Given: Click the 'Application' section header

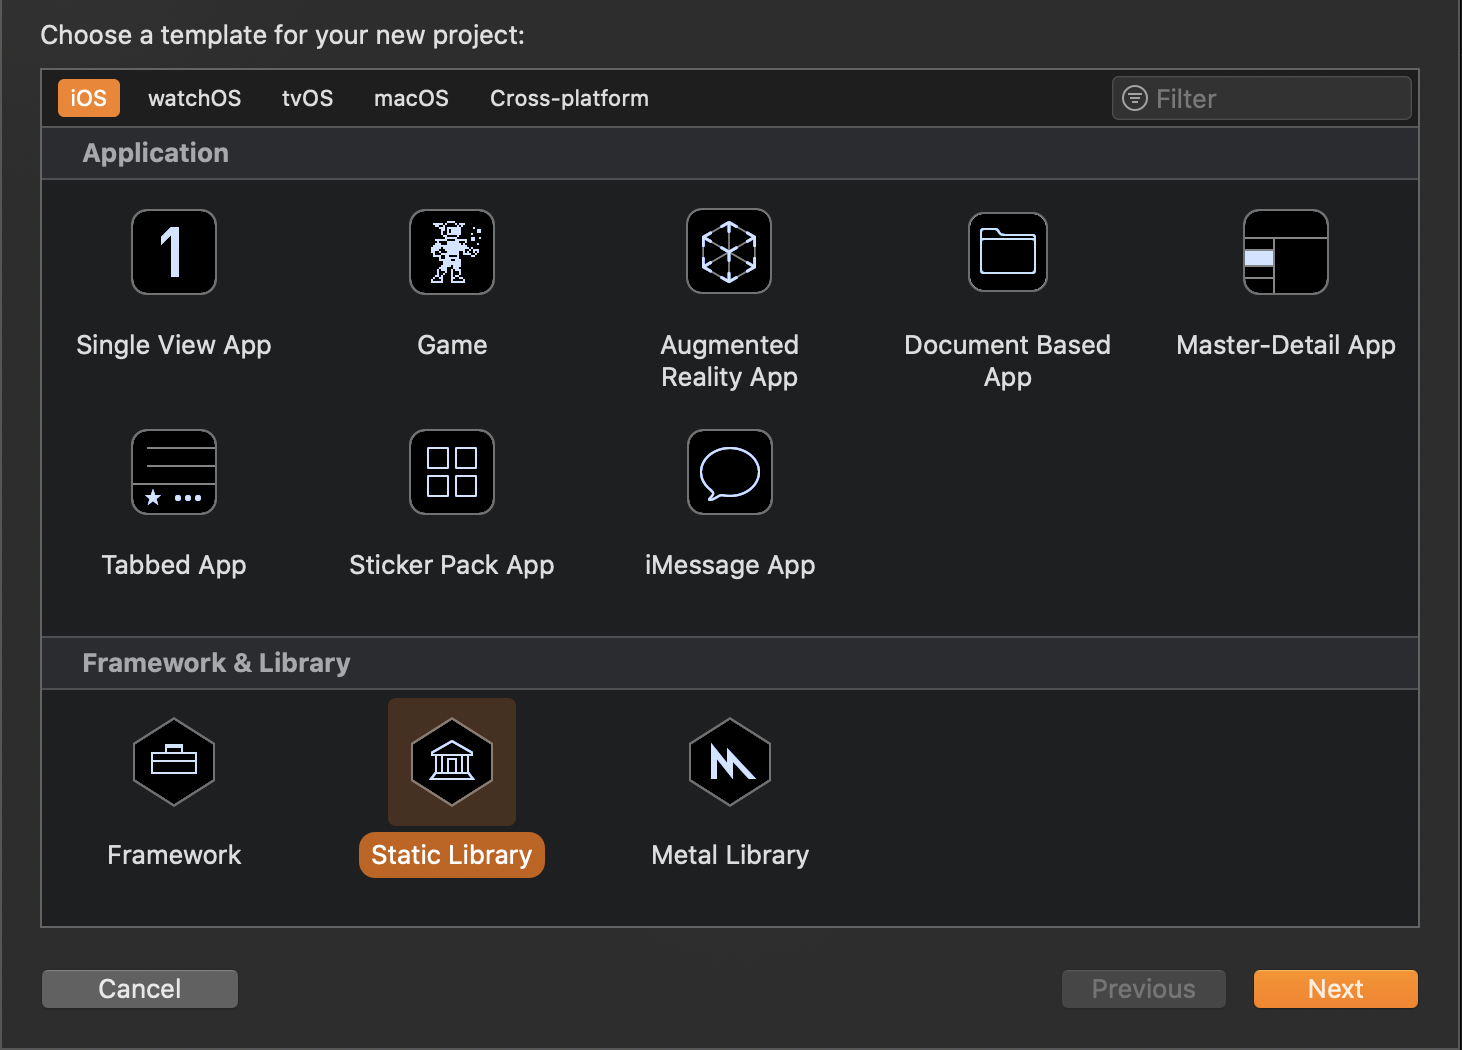Looking at the screenshot, I should coord(156,153).
